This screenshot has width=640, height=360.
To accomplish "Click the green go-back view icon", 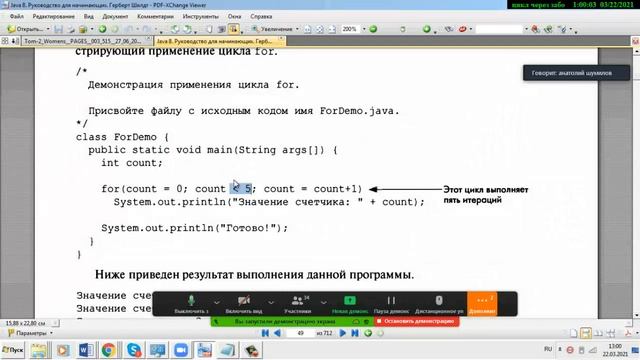I will pos(368,333).
